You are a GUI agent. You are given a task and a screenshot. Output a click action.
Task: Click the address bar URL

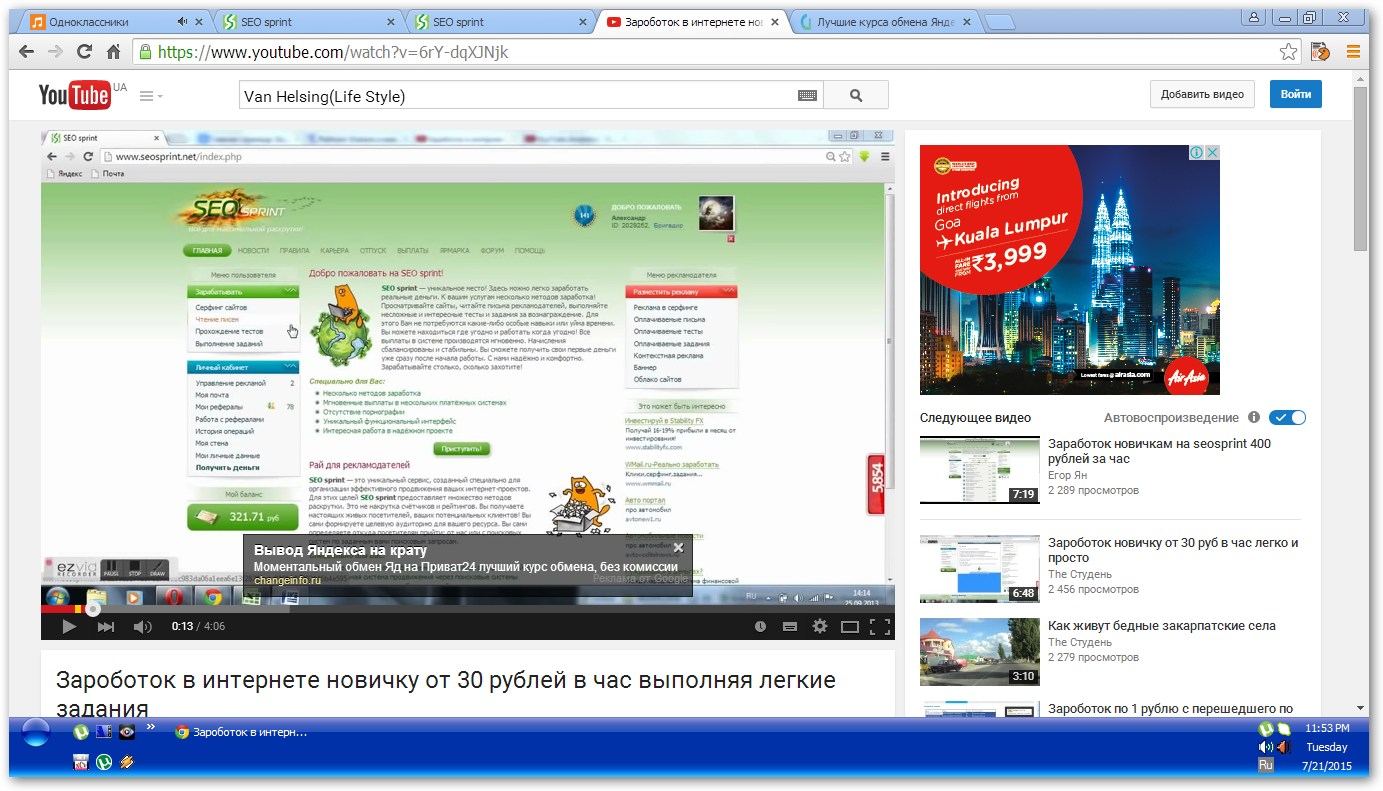(x=333, y=52)
